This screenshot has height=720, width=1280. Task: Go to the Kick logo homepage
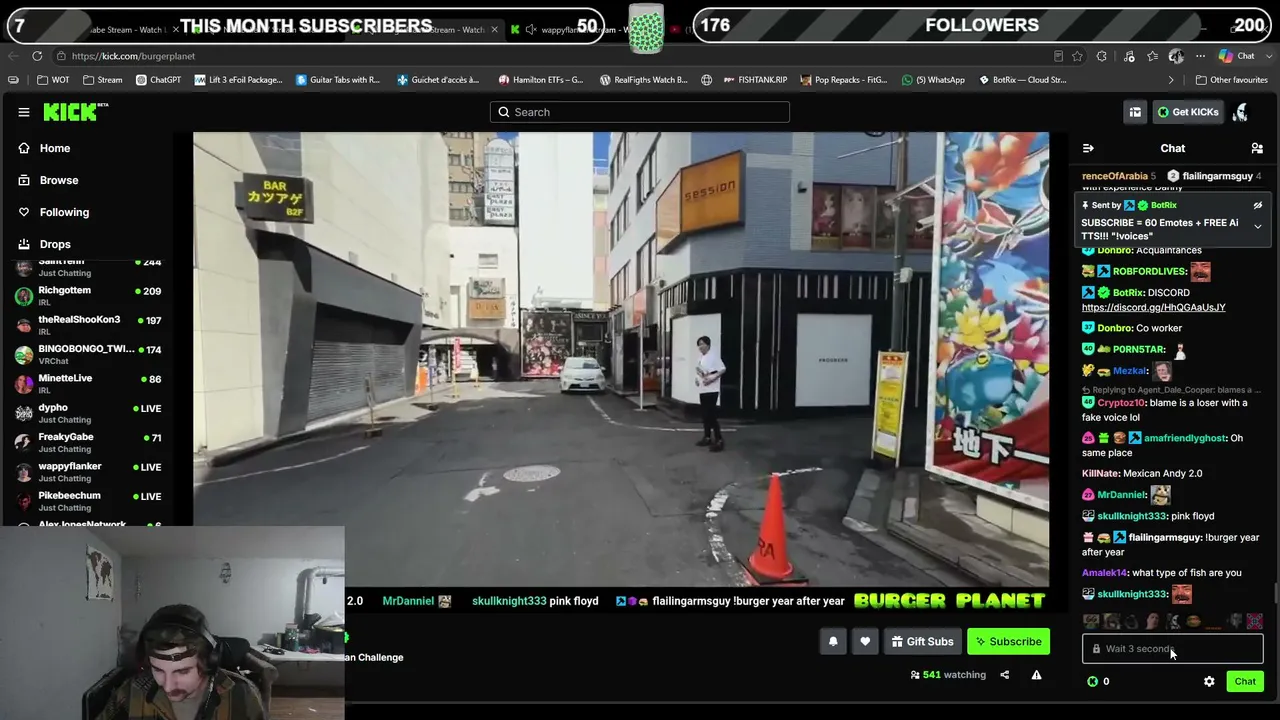[x=75, y=112]
